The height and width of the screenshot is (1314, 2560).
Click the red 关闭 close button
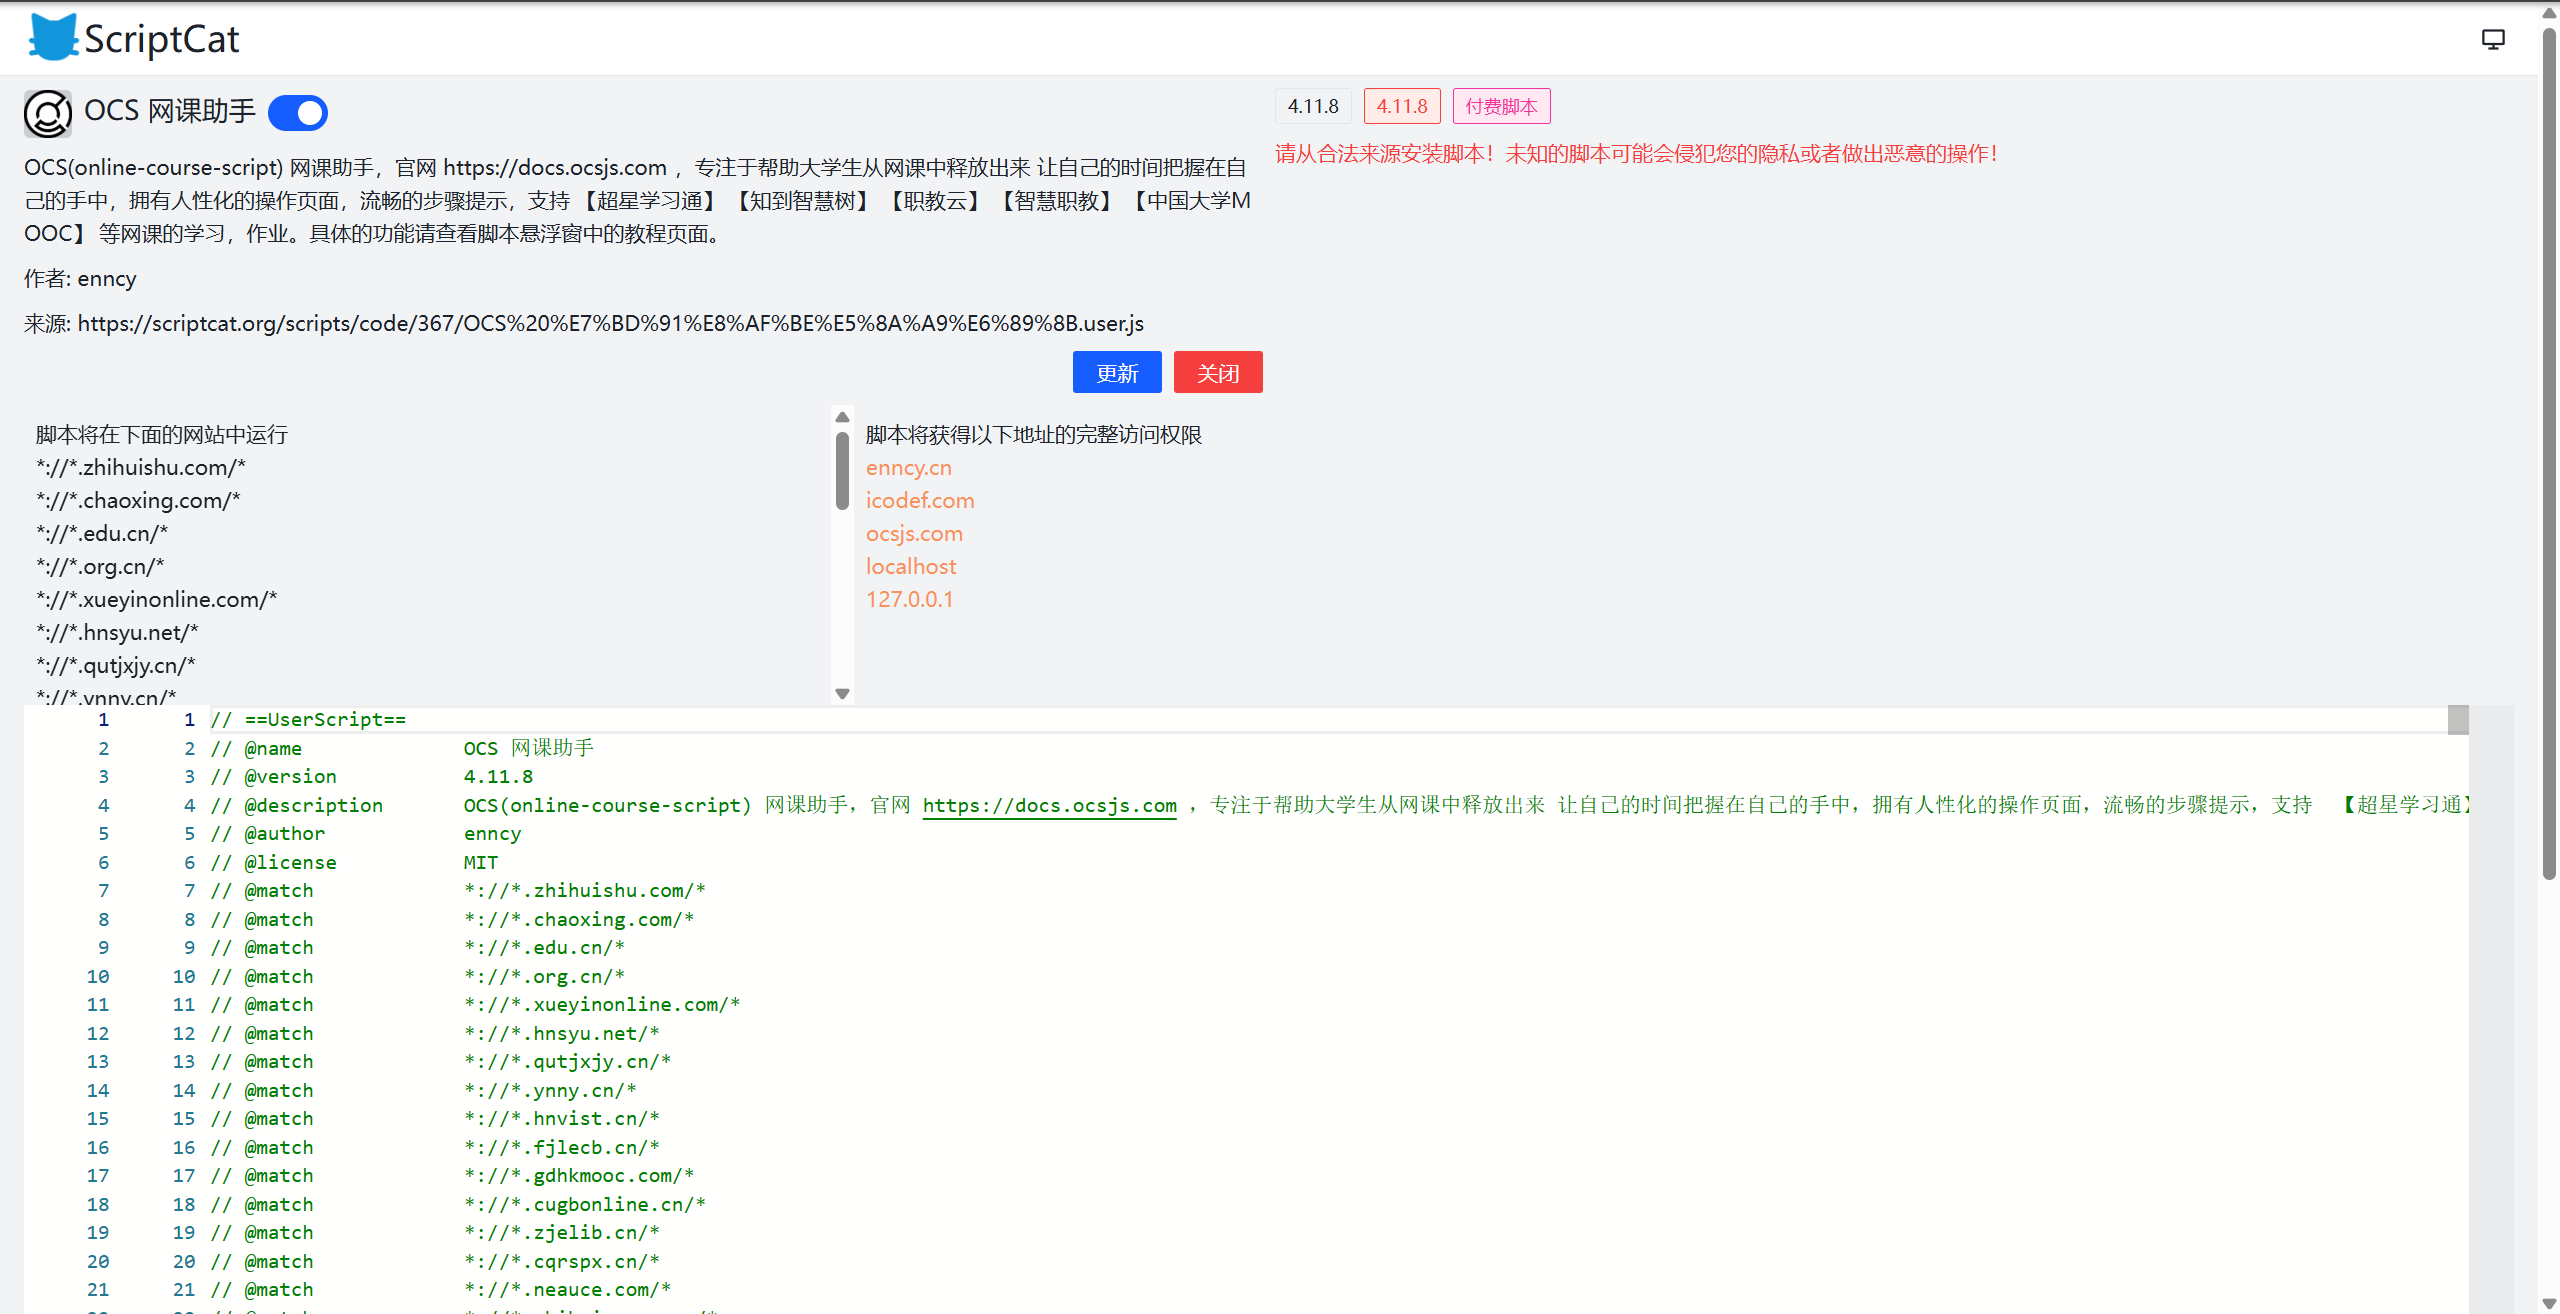click(x=1217, y=373)
